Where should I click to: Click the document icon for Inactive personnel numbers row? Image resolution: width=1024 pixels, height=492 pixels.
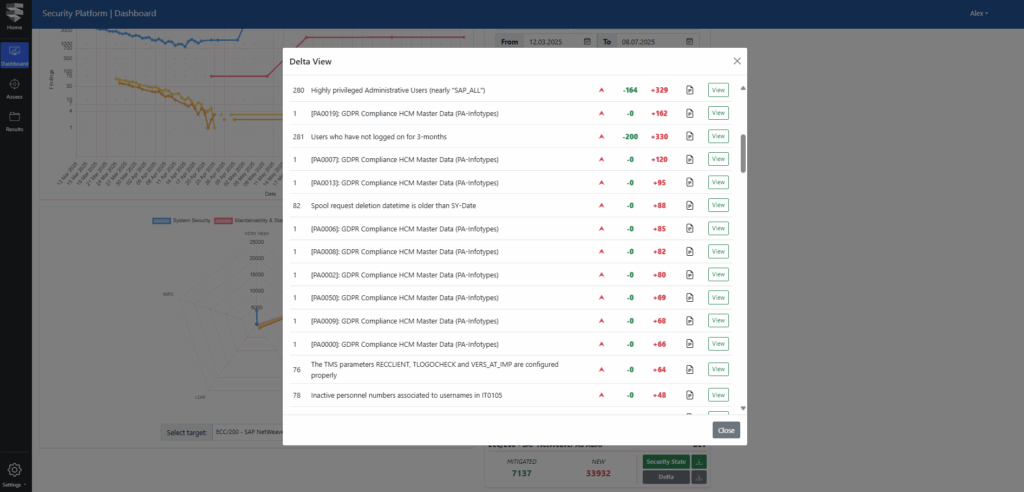689,395
